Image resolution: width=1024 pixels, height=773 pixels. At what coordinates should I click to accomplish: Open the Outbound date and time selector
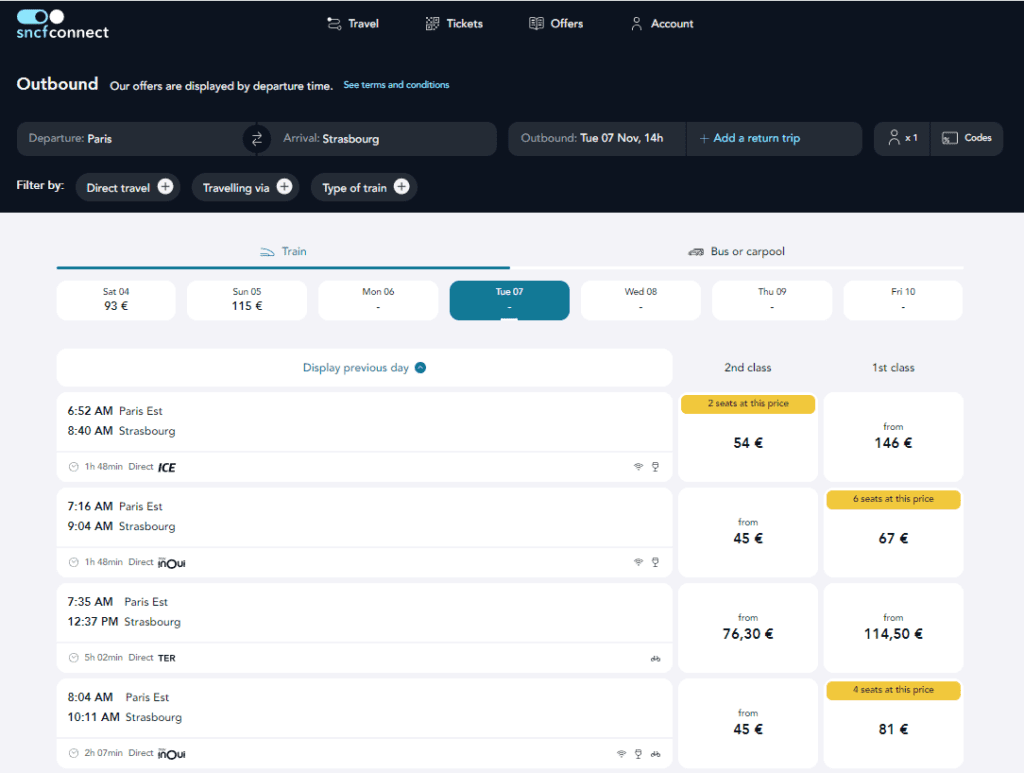pyautogui.click(x=597, y=139)
